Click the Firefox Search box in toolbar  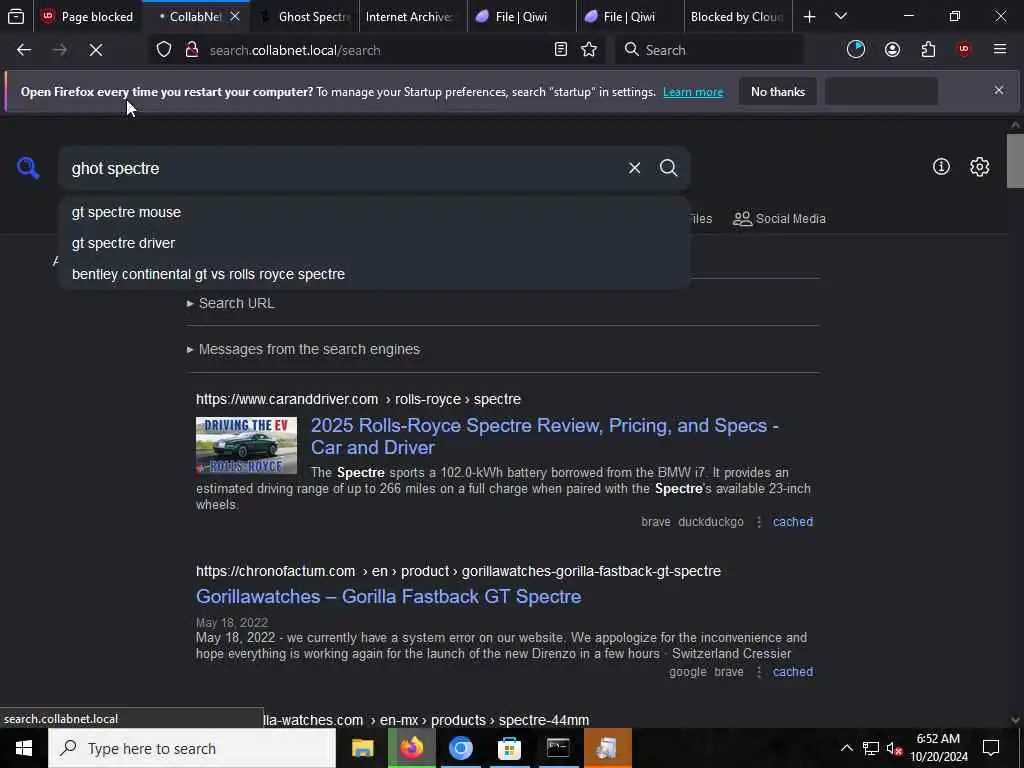tap(709, 50)
